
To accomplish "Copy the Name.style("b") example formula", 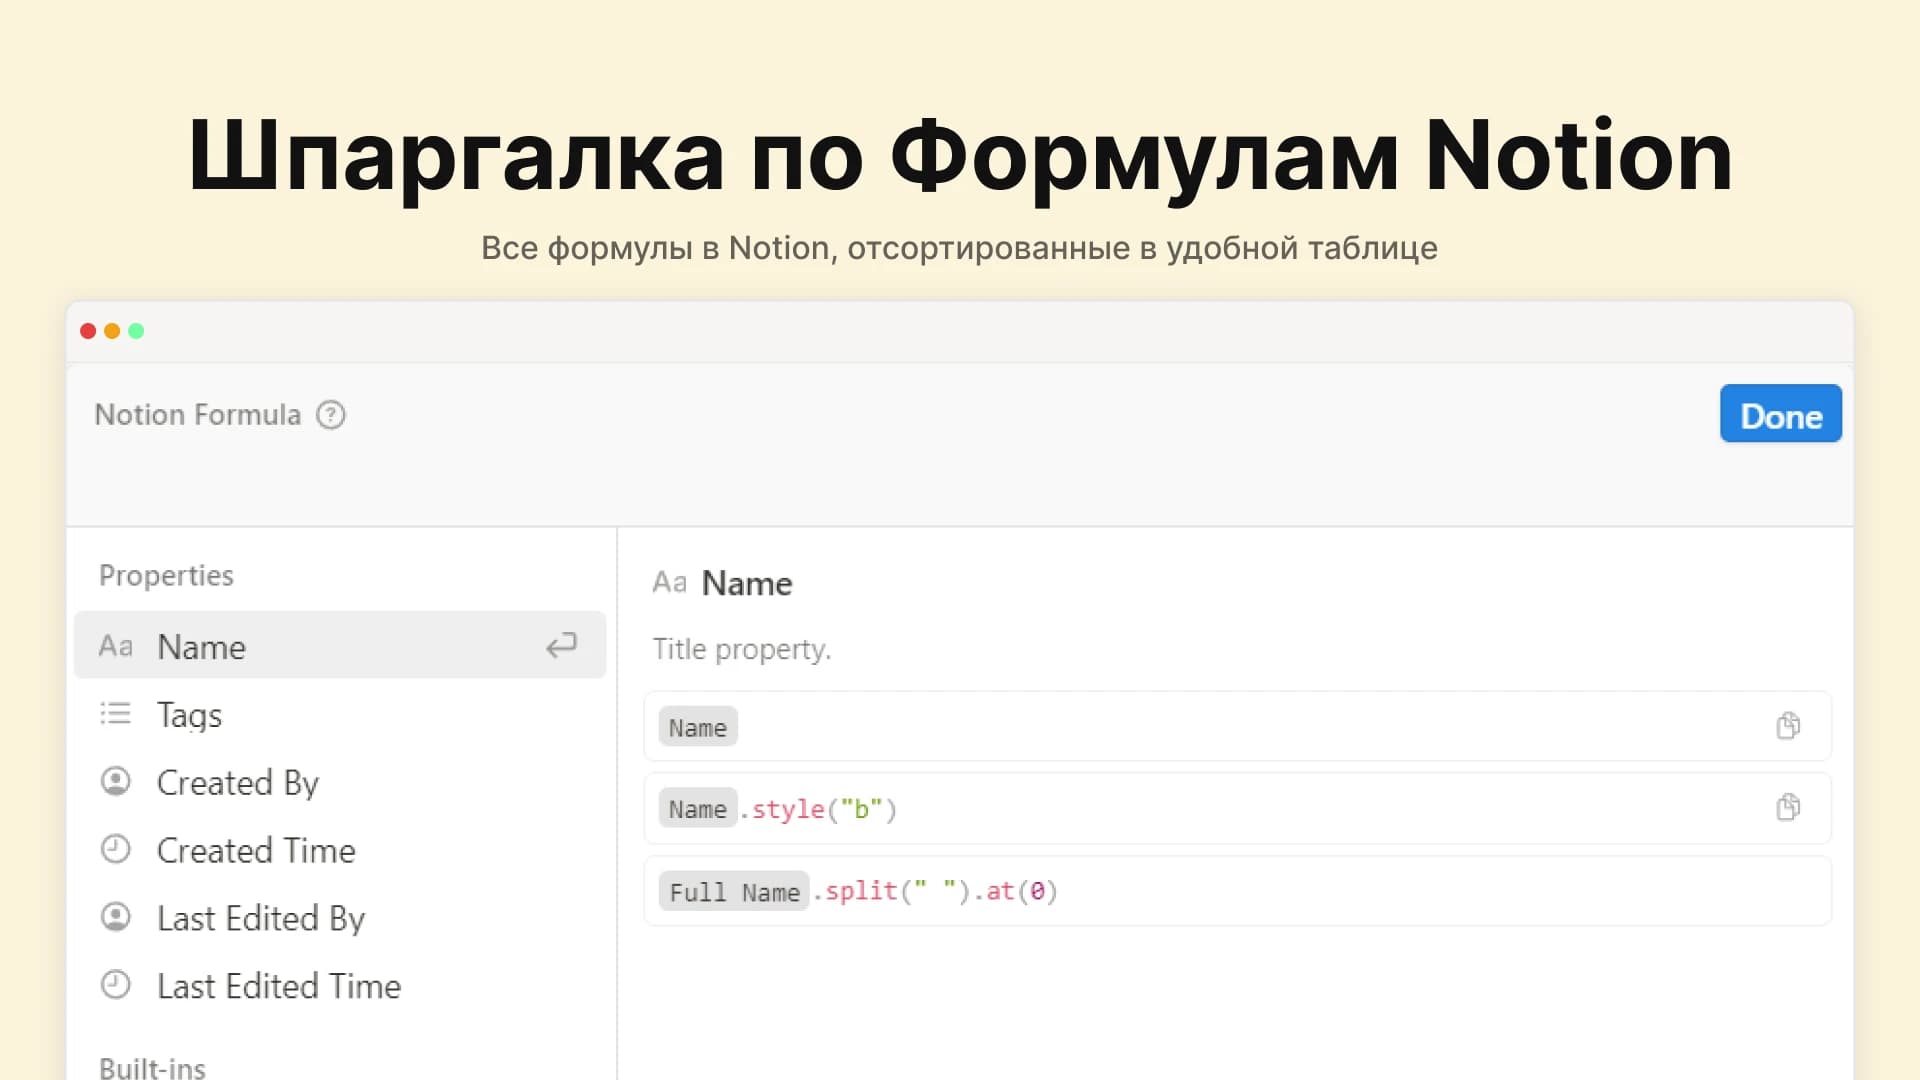I will point(1788,807).
